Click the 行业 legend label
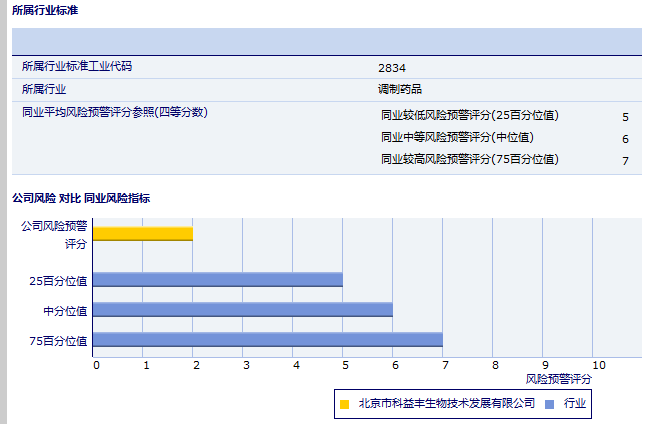 tap(575, 404)
